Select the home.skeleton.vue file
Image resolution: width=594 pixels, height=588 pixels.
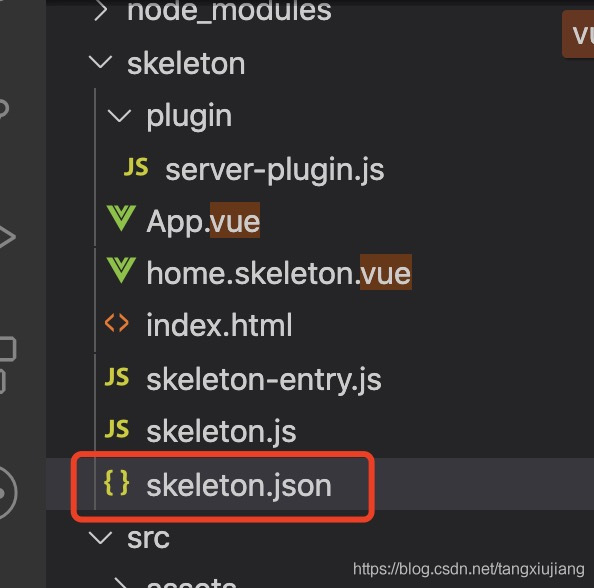coord(279,273)
